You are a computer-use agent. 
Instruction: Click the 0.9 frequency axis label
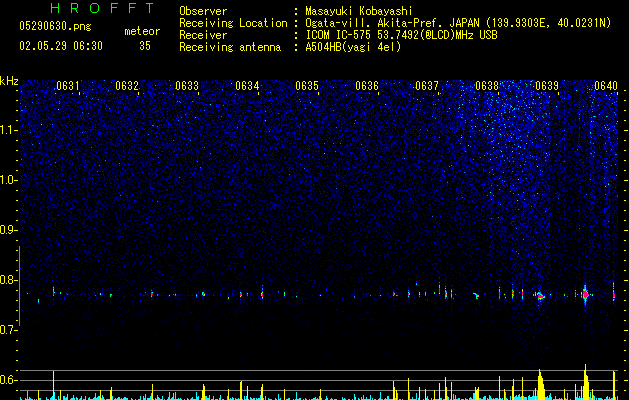[x=9, y=230]
